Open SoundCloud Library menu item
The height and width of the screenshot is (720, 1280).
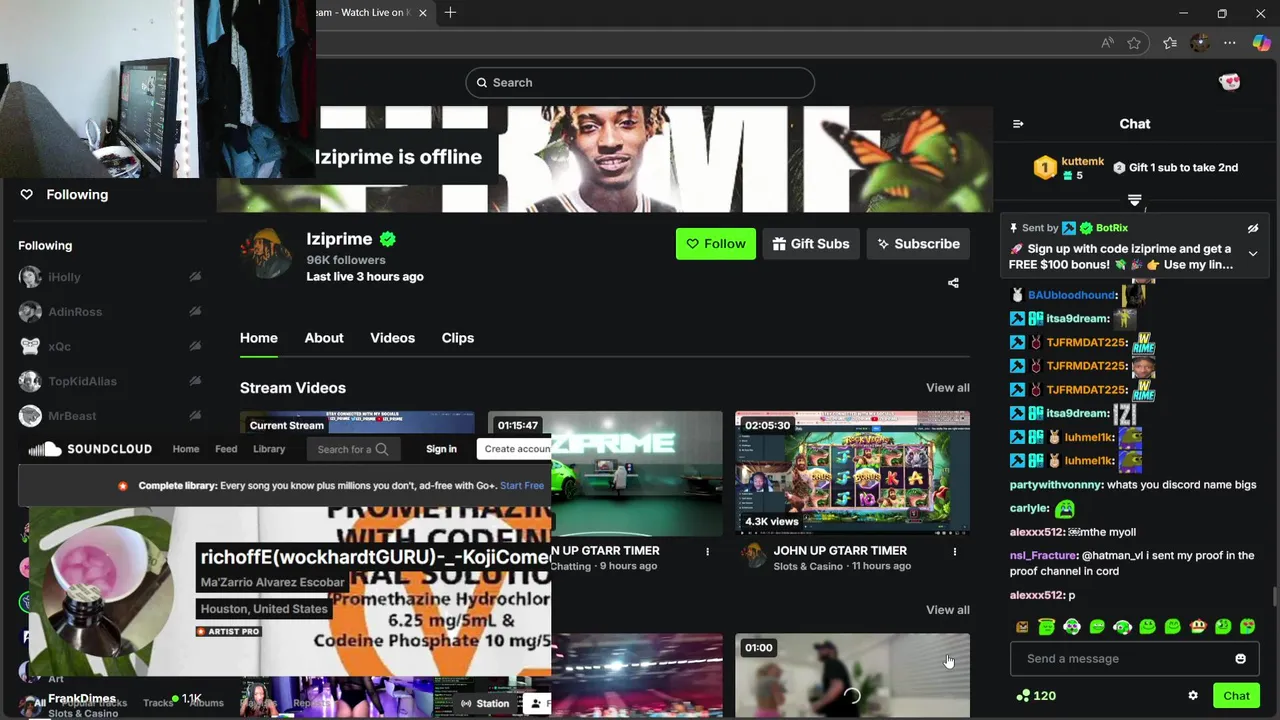pyautogui.click(x=269, y=449)
